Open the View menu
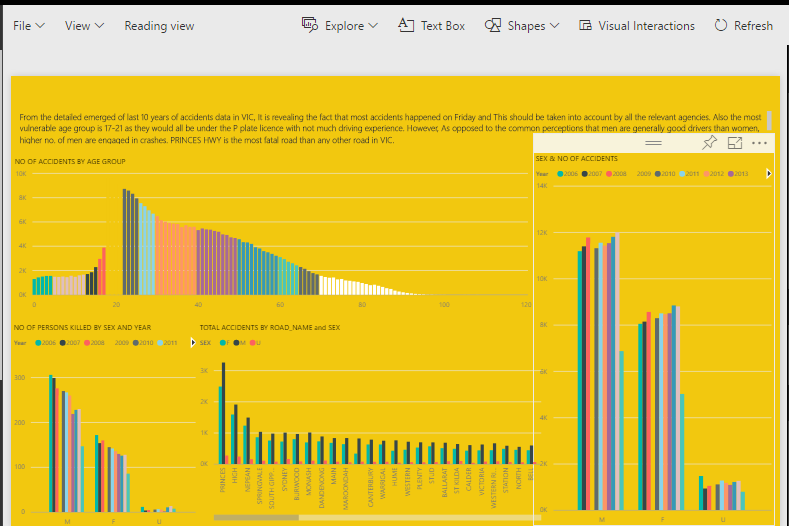The image size is (789, 526). (x=84, y=26)
